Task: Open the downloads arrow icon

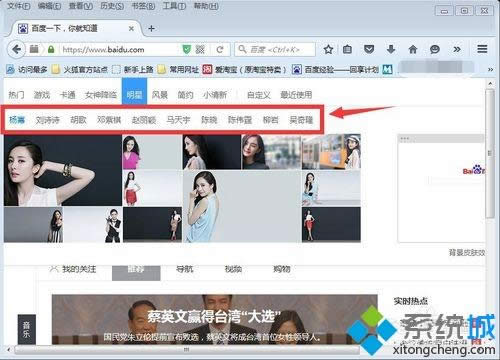Action: pos(391,49)
